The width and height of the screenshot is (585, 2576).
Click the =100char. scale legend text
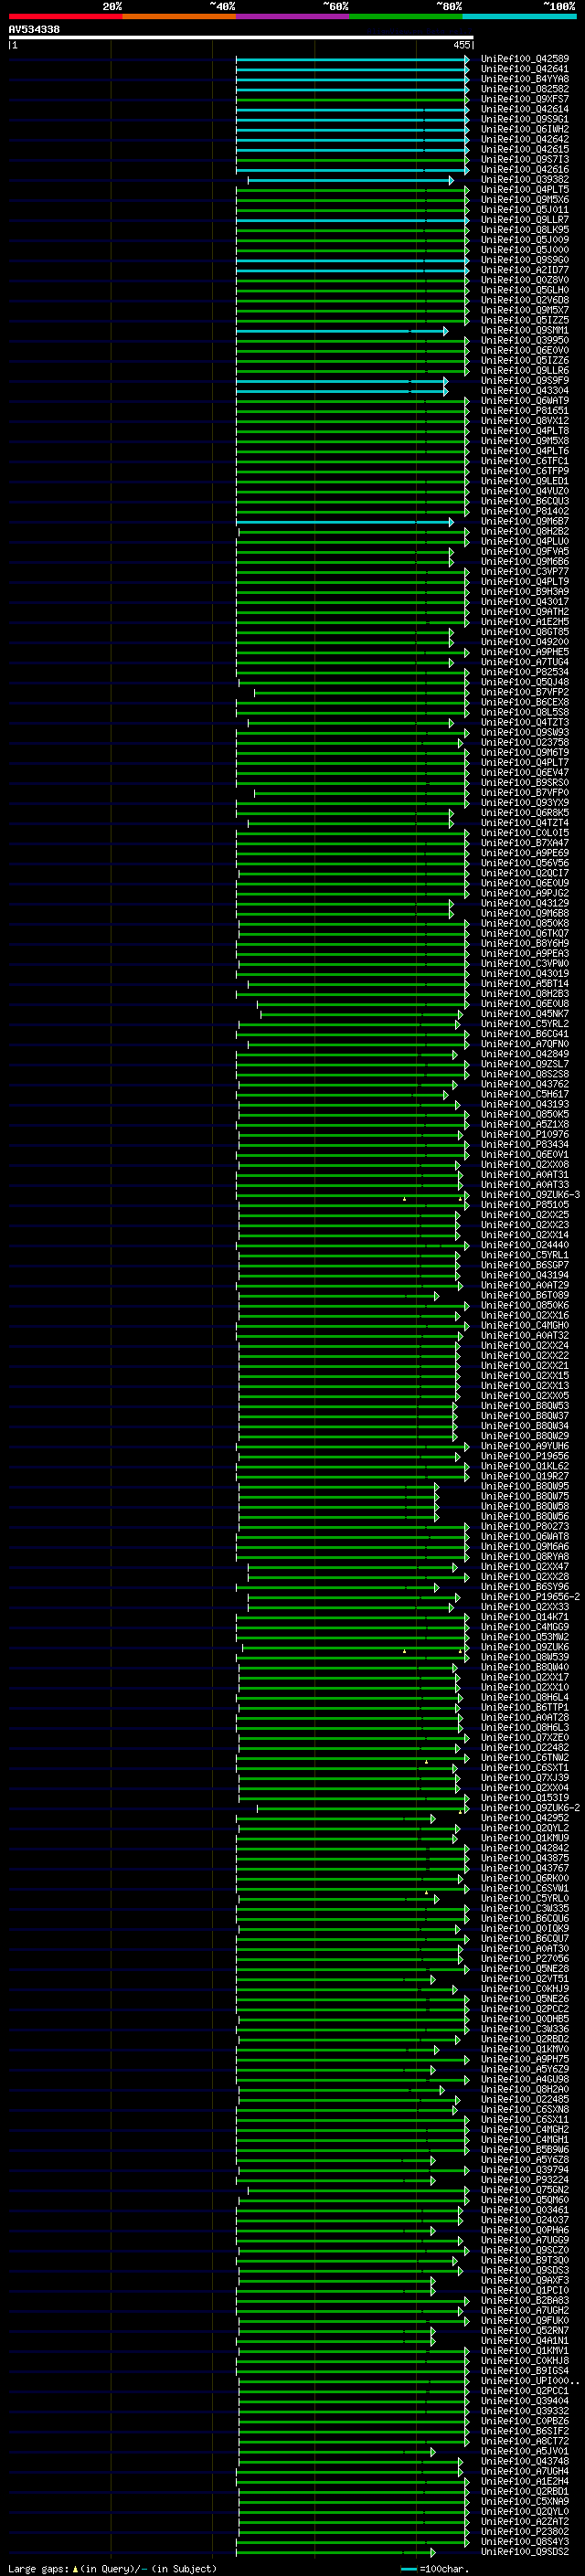444,2568
